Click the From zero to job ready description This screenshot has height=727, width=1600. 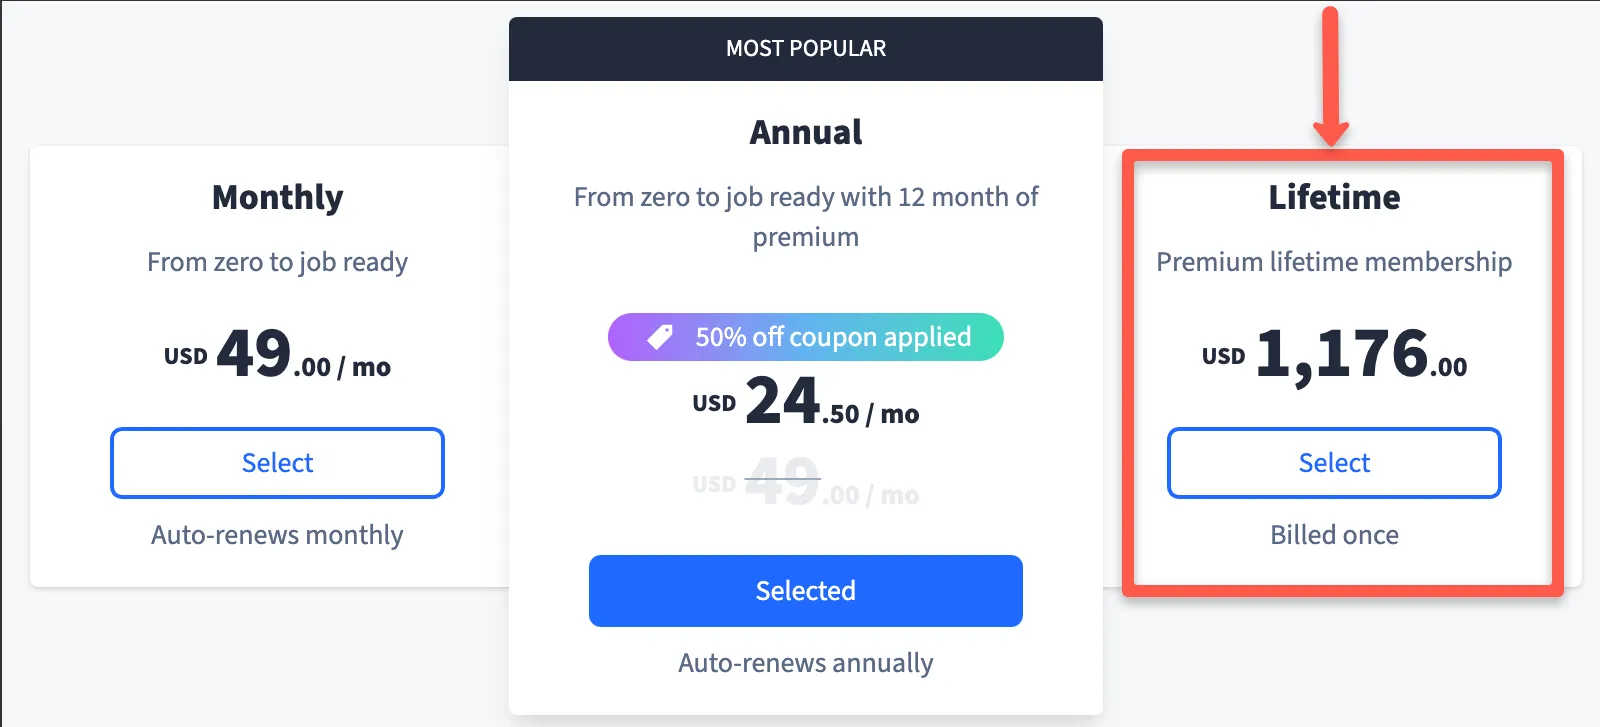coord(277,262)
